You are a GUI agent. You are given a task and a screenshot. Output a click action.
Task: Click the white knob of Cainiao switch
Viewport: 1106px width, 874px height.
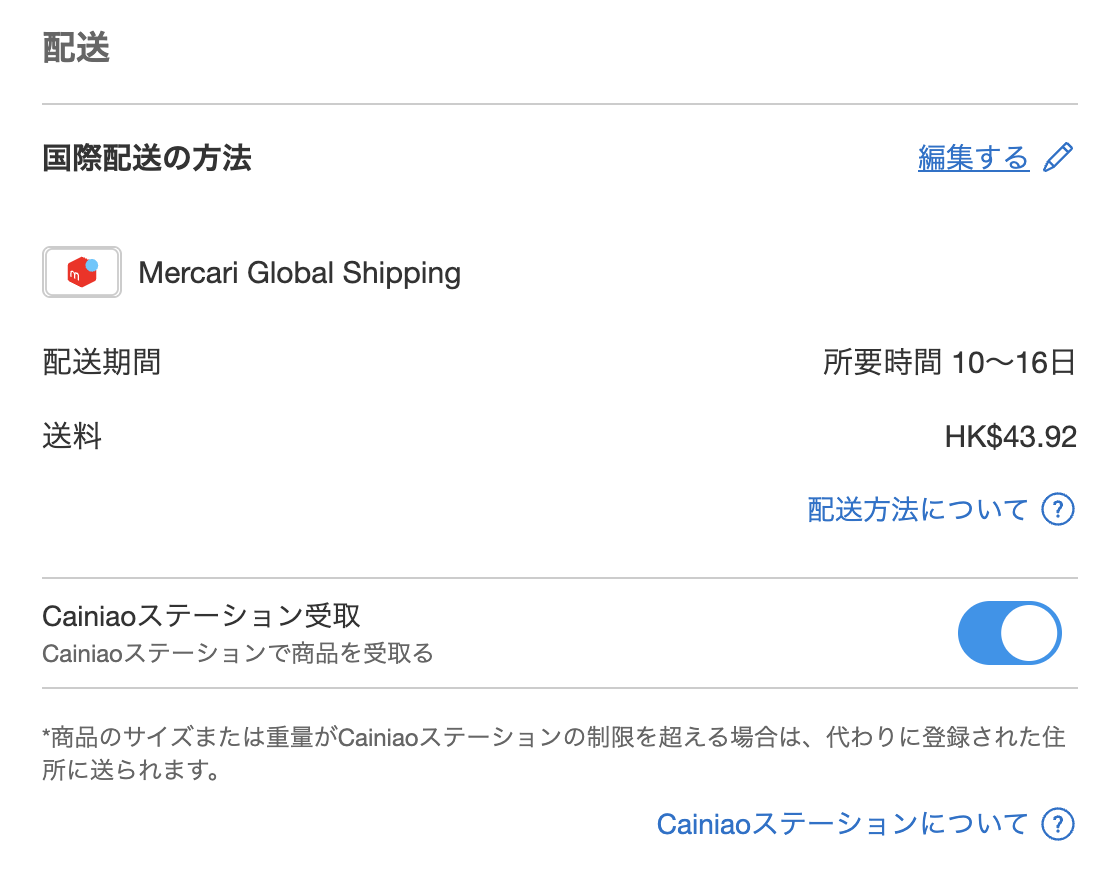click(x=1028, y=633)
